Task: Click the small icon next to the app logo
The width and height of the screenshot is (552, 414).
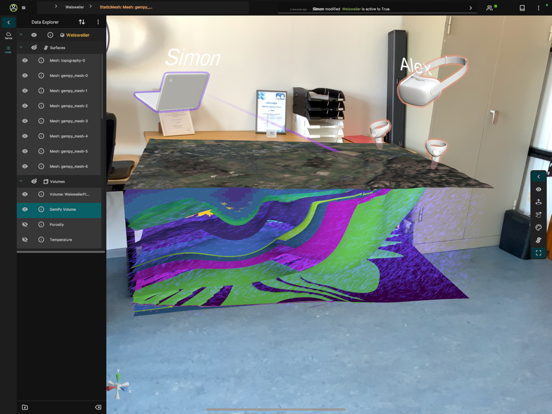Action: pyautogui.click(x=24, y=7)
